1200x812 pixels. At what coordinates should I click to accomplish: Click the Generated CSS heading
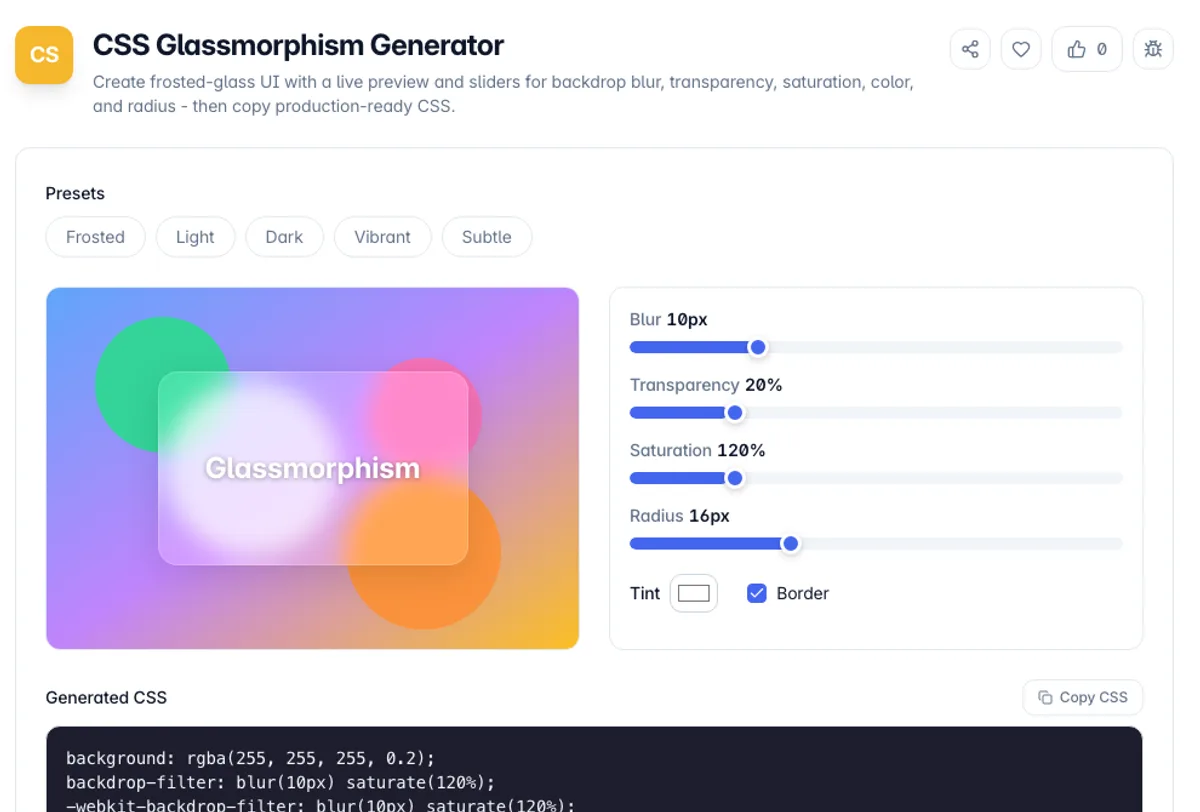[106, 697]
